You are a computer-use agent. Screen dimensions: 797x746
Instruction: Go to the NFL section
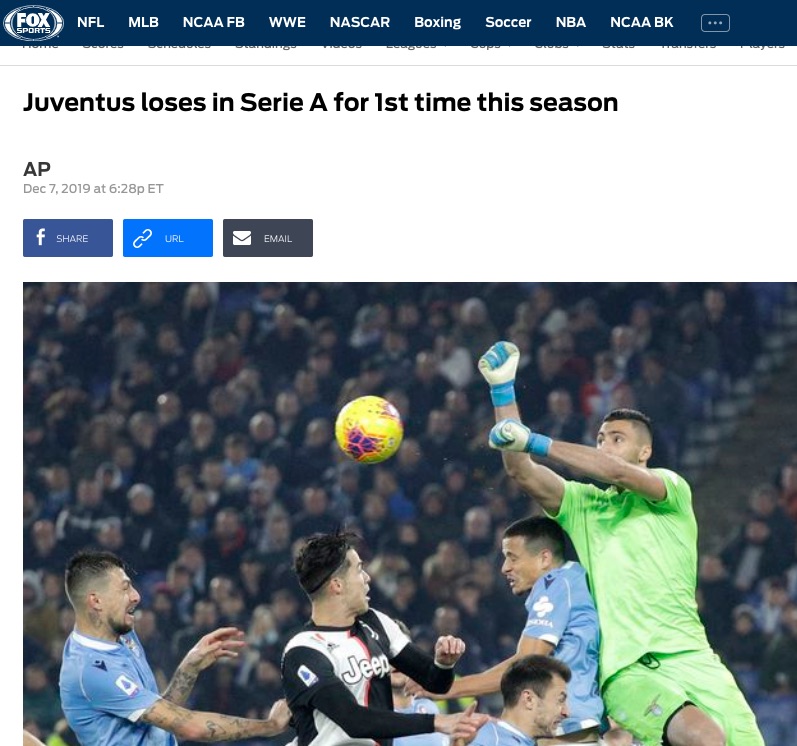(90, 22)
